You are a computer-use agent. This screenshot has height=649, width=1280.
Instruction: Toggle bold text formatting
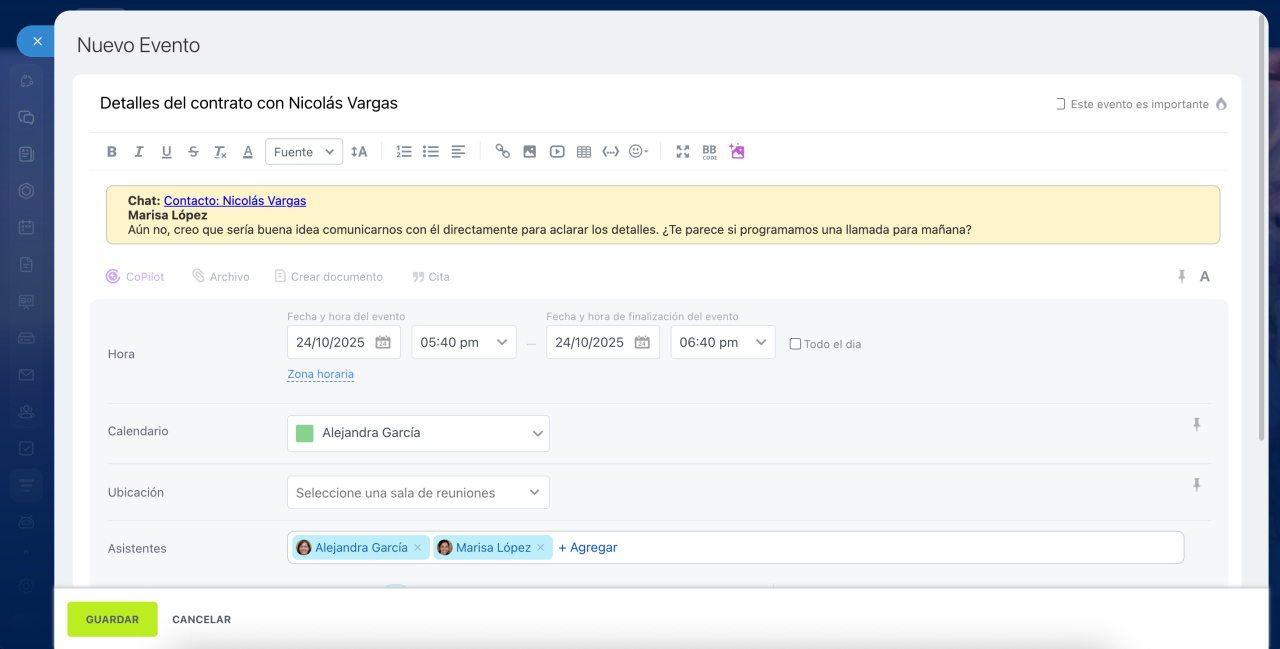coord(112,152)
